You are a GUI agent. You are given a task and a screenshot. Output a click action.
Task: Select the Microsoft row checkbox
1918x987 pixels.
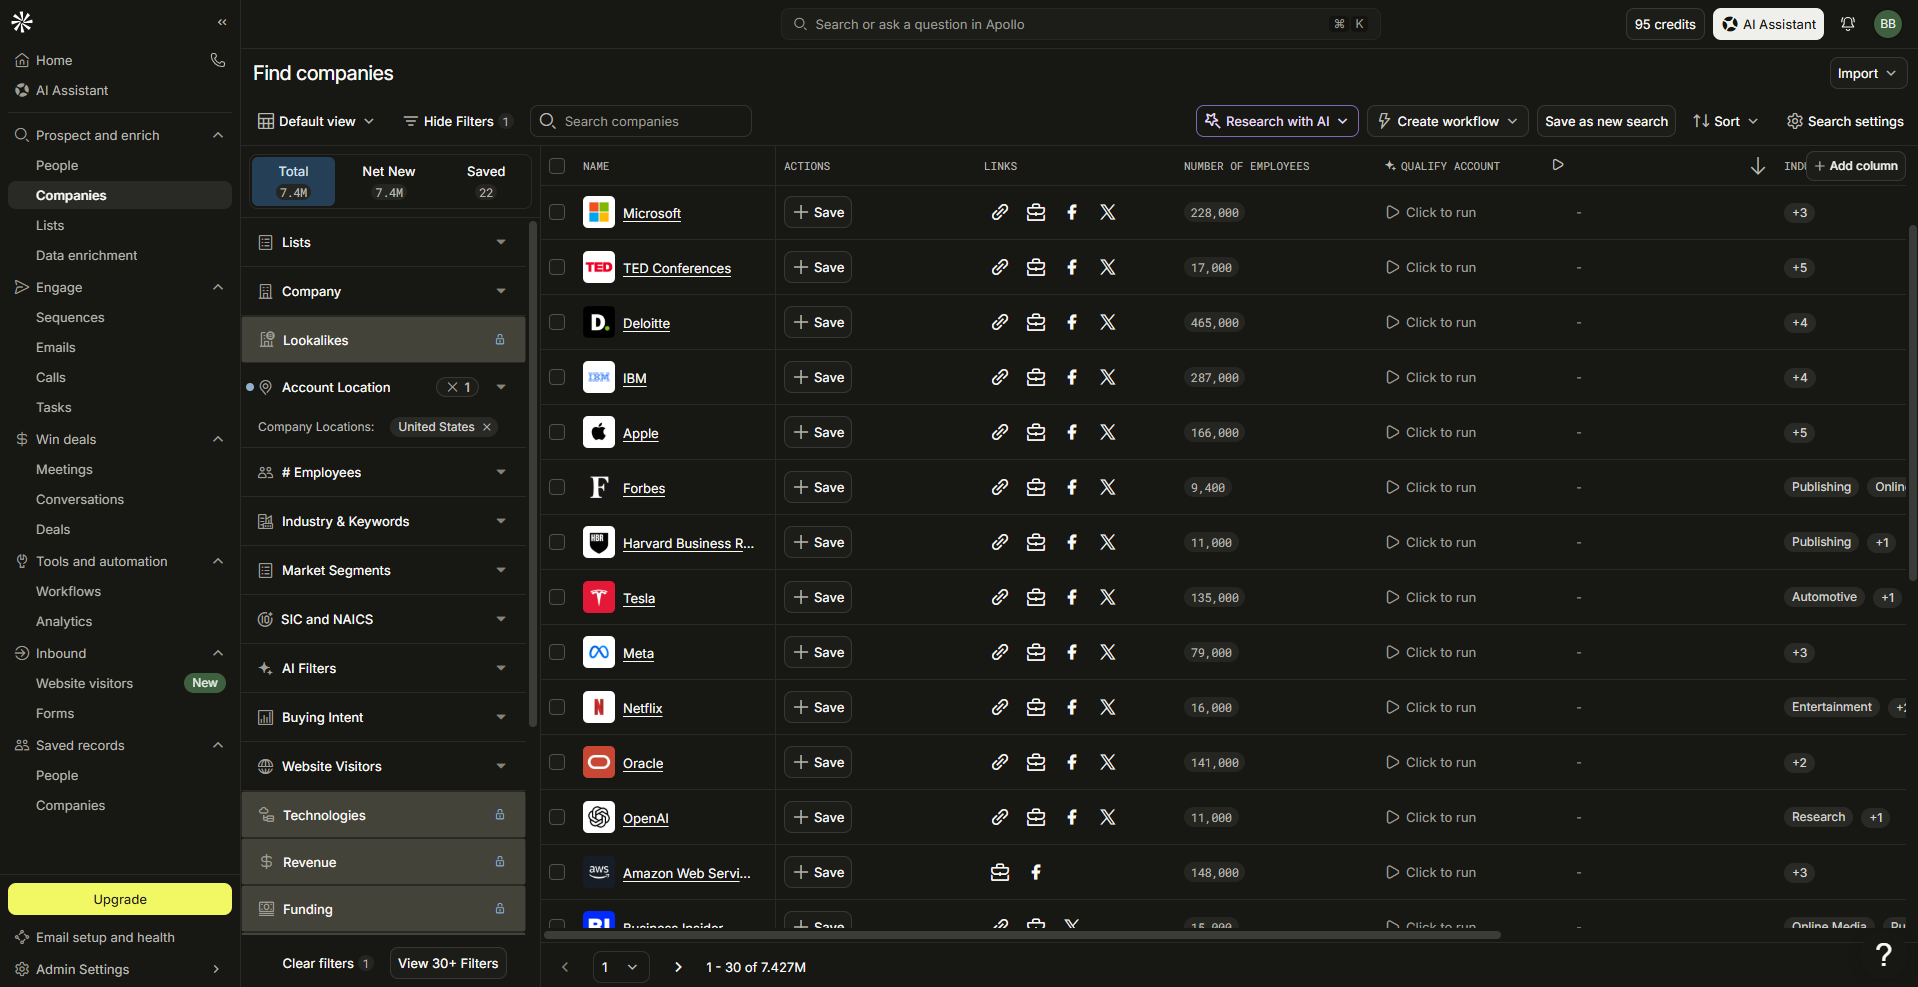tap(557, 212)
